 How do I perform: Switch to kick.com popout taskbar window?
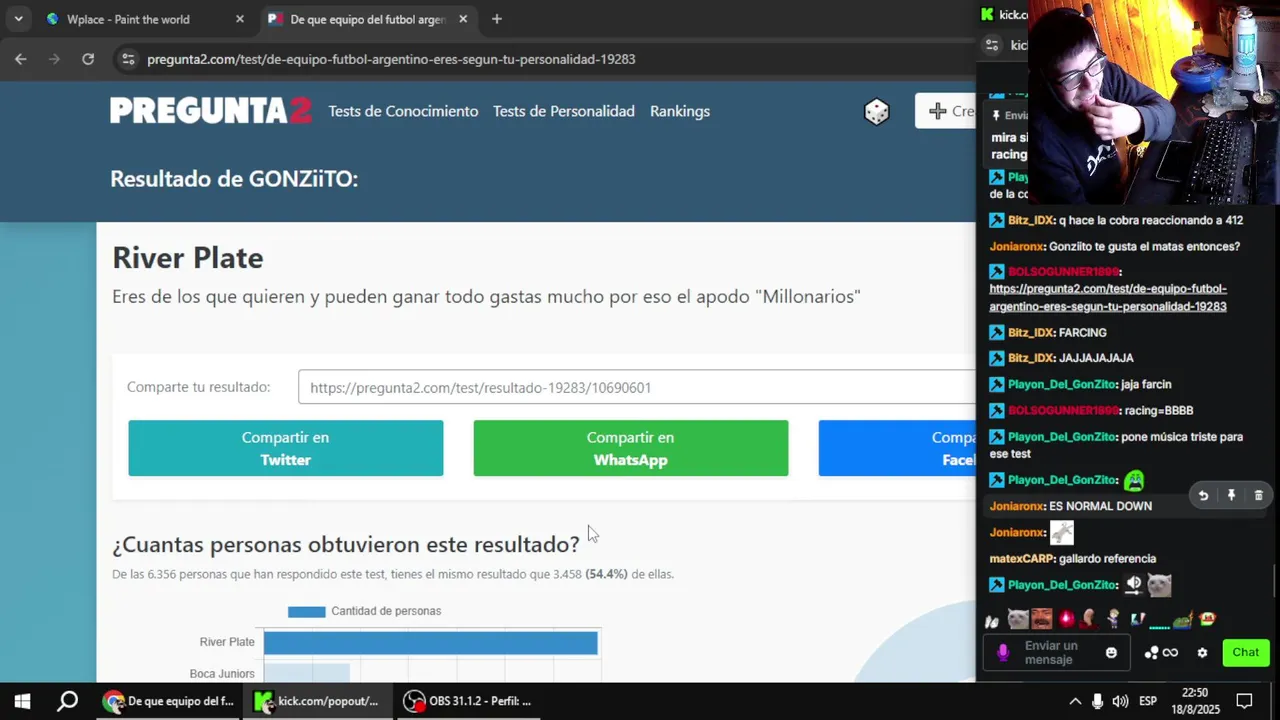(x=318, y=701)
